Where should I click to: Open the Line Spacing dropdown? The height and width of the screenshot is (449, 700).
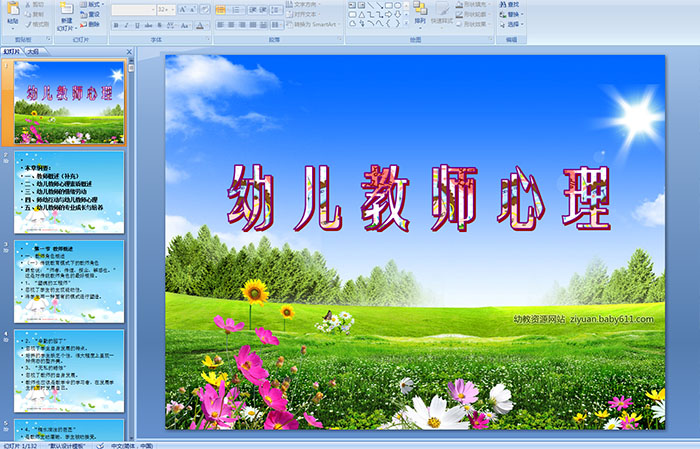[277, 10]
